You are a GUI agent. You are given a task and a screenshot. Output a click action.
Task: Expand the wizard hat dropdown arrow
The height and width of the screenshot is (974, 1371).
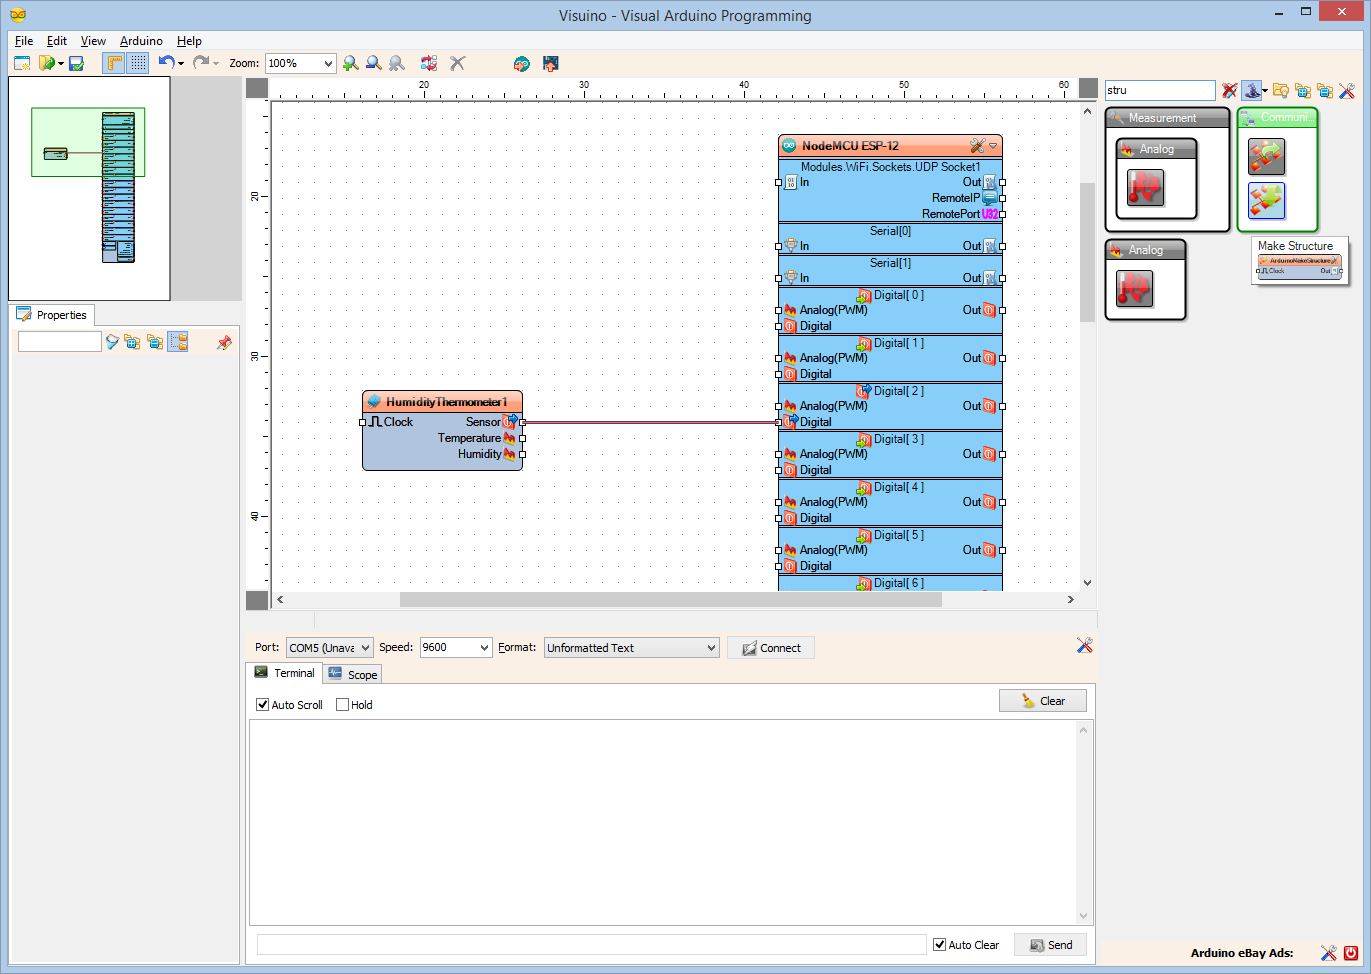(1265, 91)
